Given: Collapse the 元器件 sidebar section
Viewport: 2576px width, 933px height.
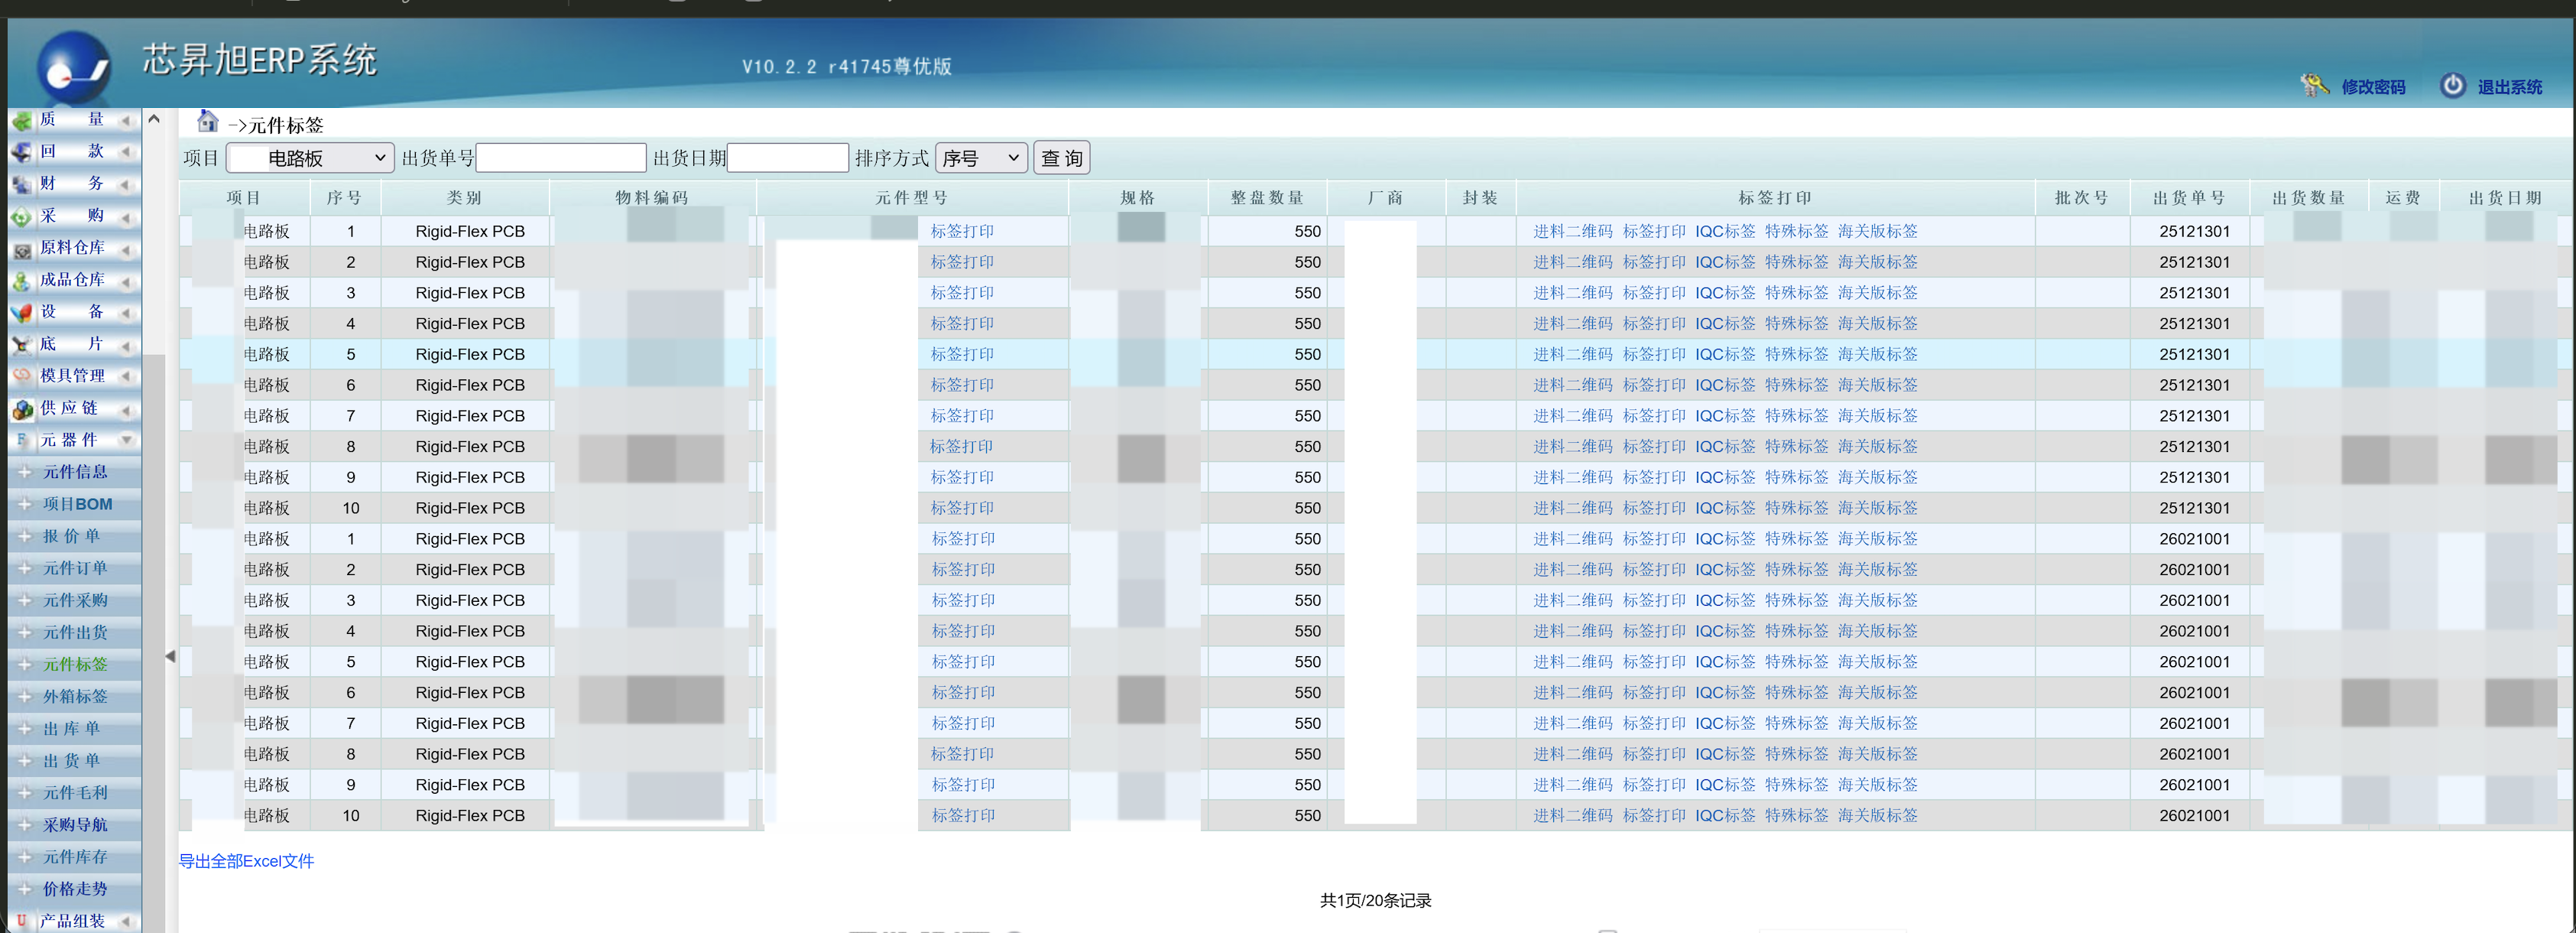Looking at the screenshot, I should [x=126, y=439].
